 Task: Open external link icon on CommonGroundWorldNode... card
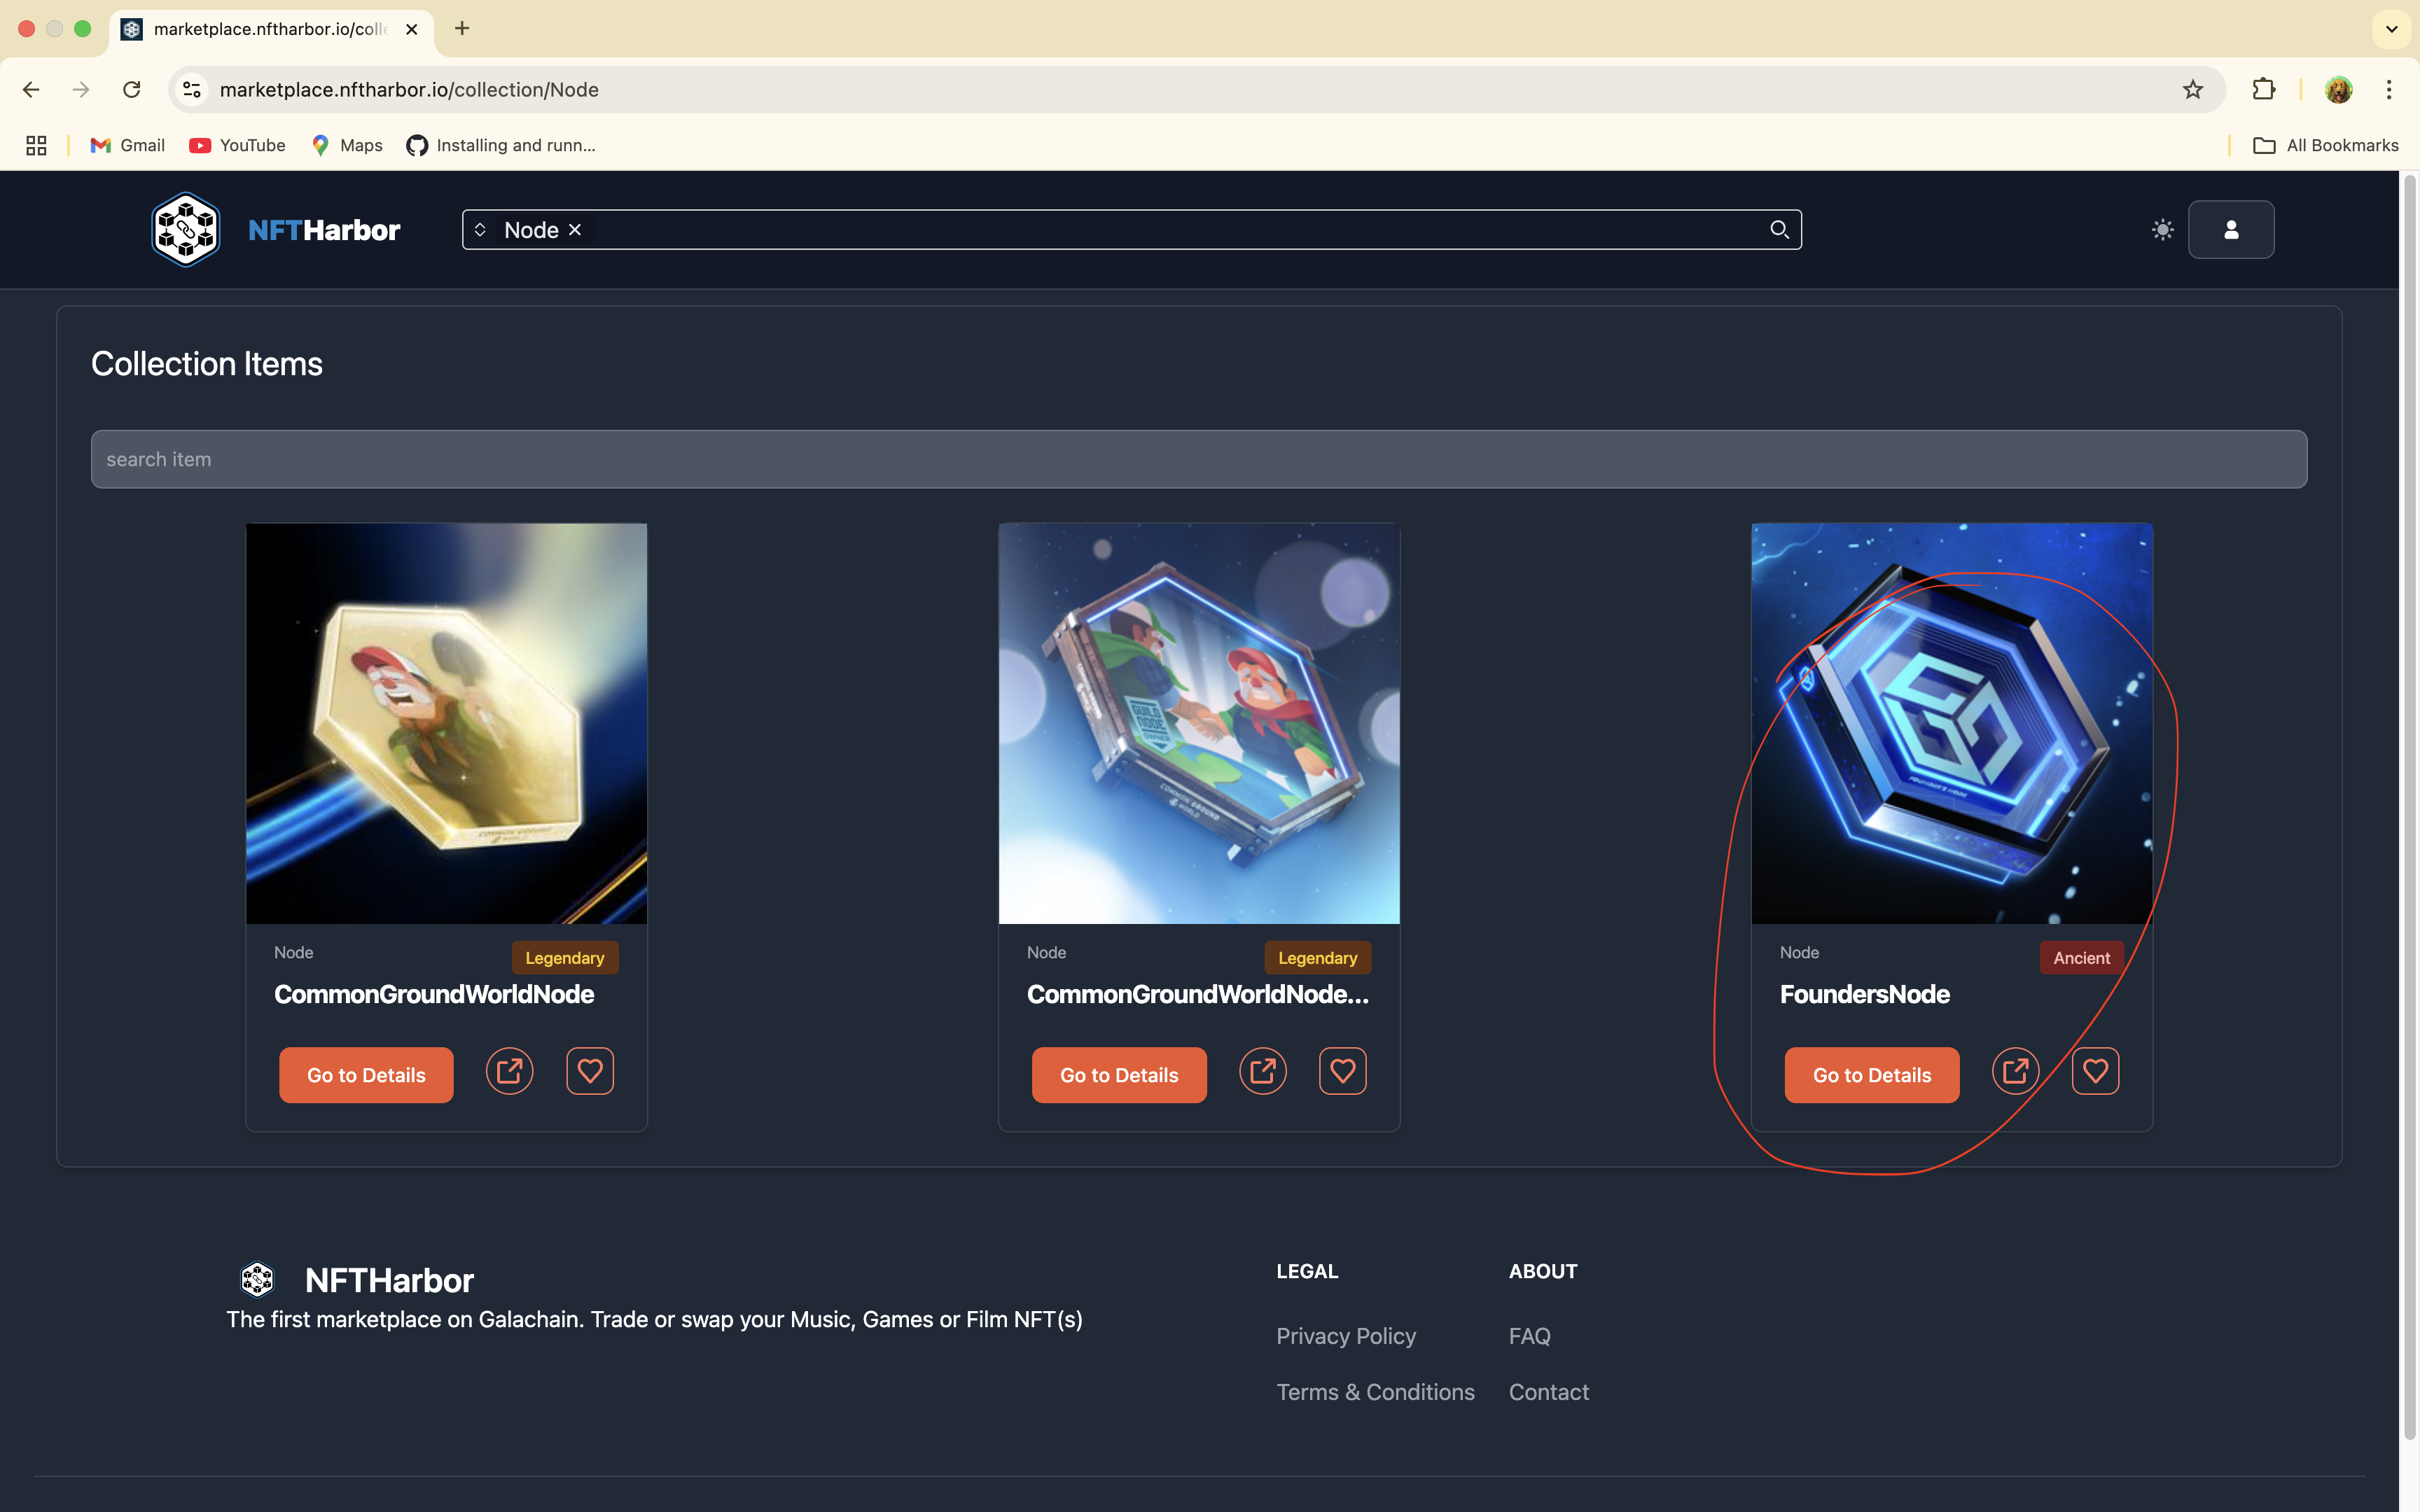click(1263, 1071)
